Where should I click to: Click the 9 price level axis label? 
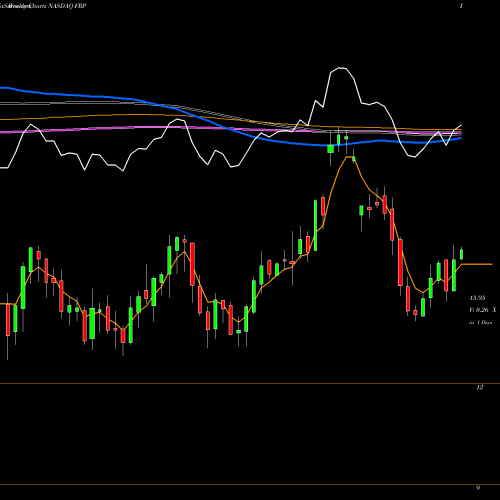click(478, 488)
